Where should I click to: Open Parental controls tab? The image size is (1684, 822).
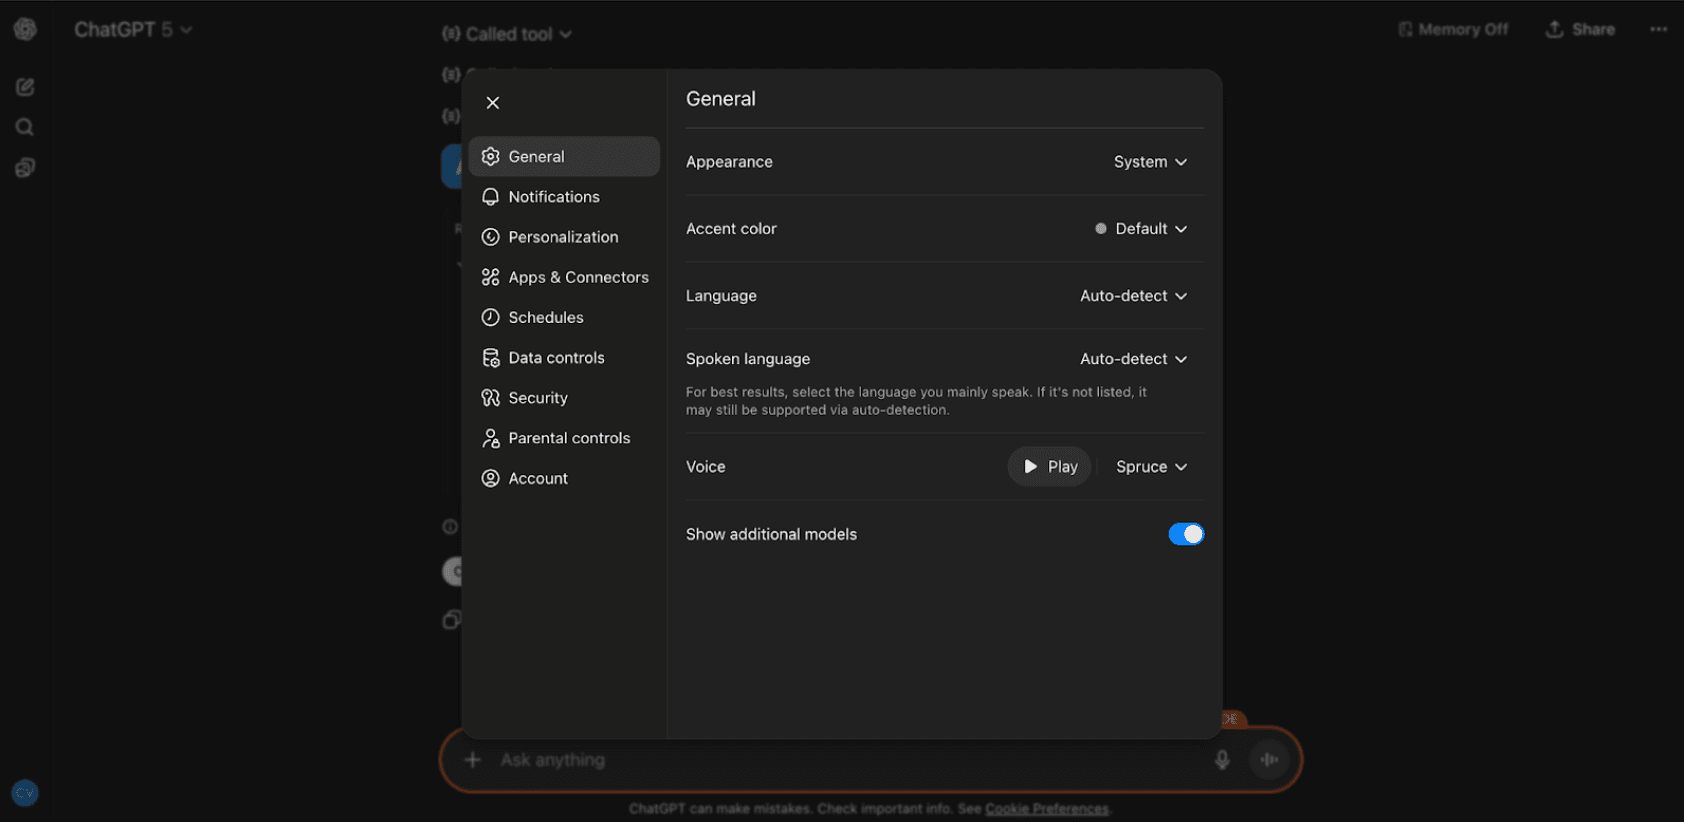[564, 438]
